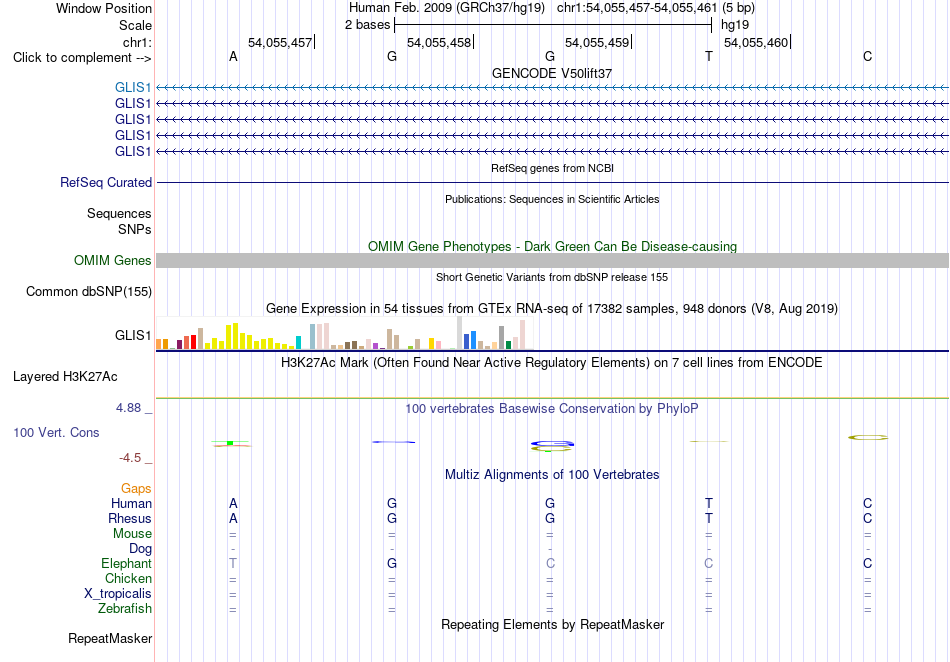Image resolution: width=950 pixels, height=662 pixels.
Task: Click the Common dbSNP(155) track label
Action: coord(89,291)
